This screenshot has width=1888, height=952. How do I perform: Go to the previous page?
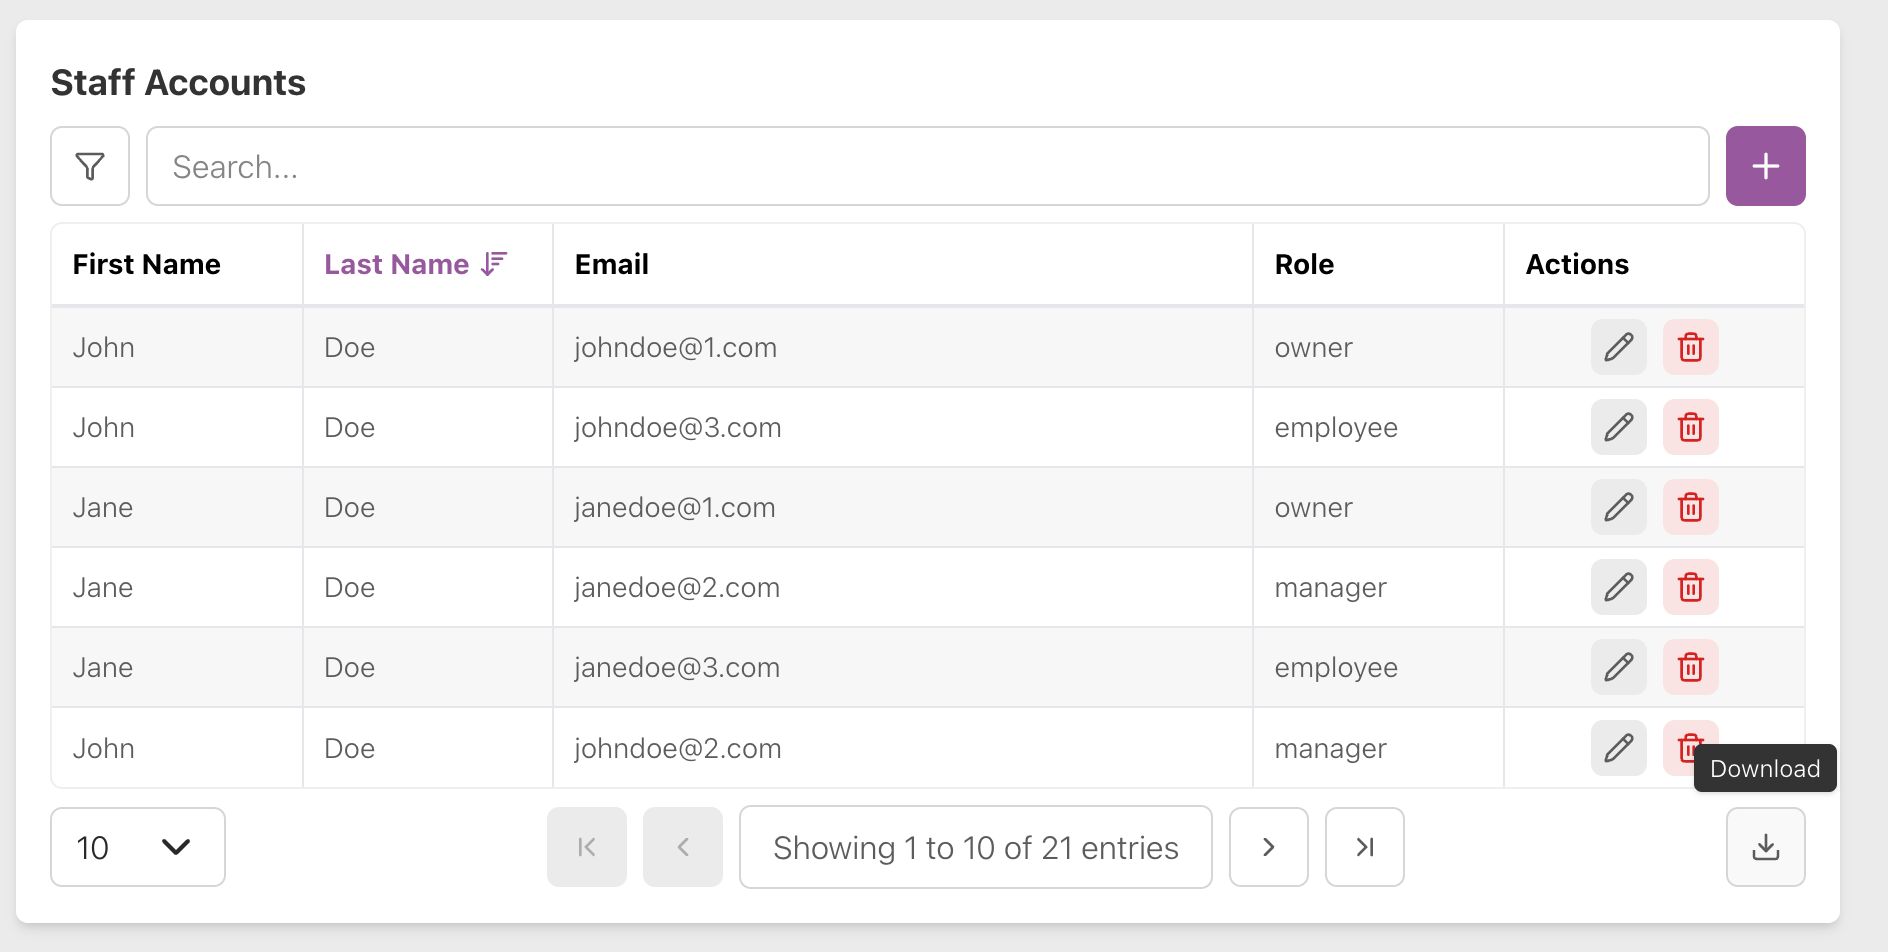coord(683,847)
